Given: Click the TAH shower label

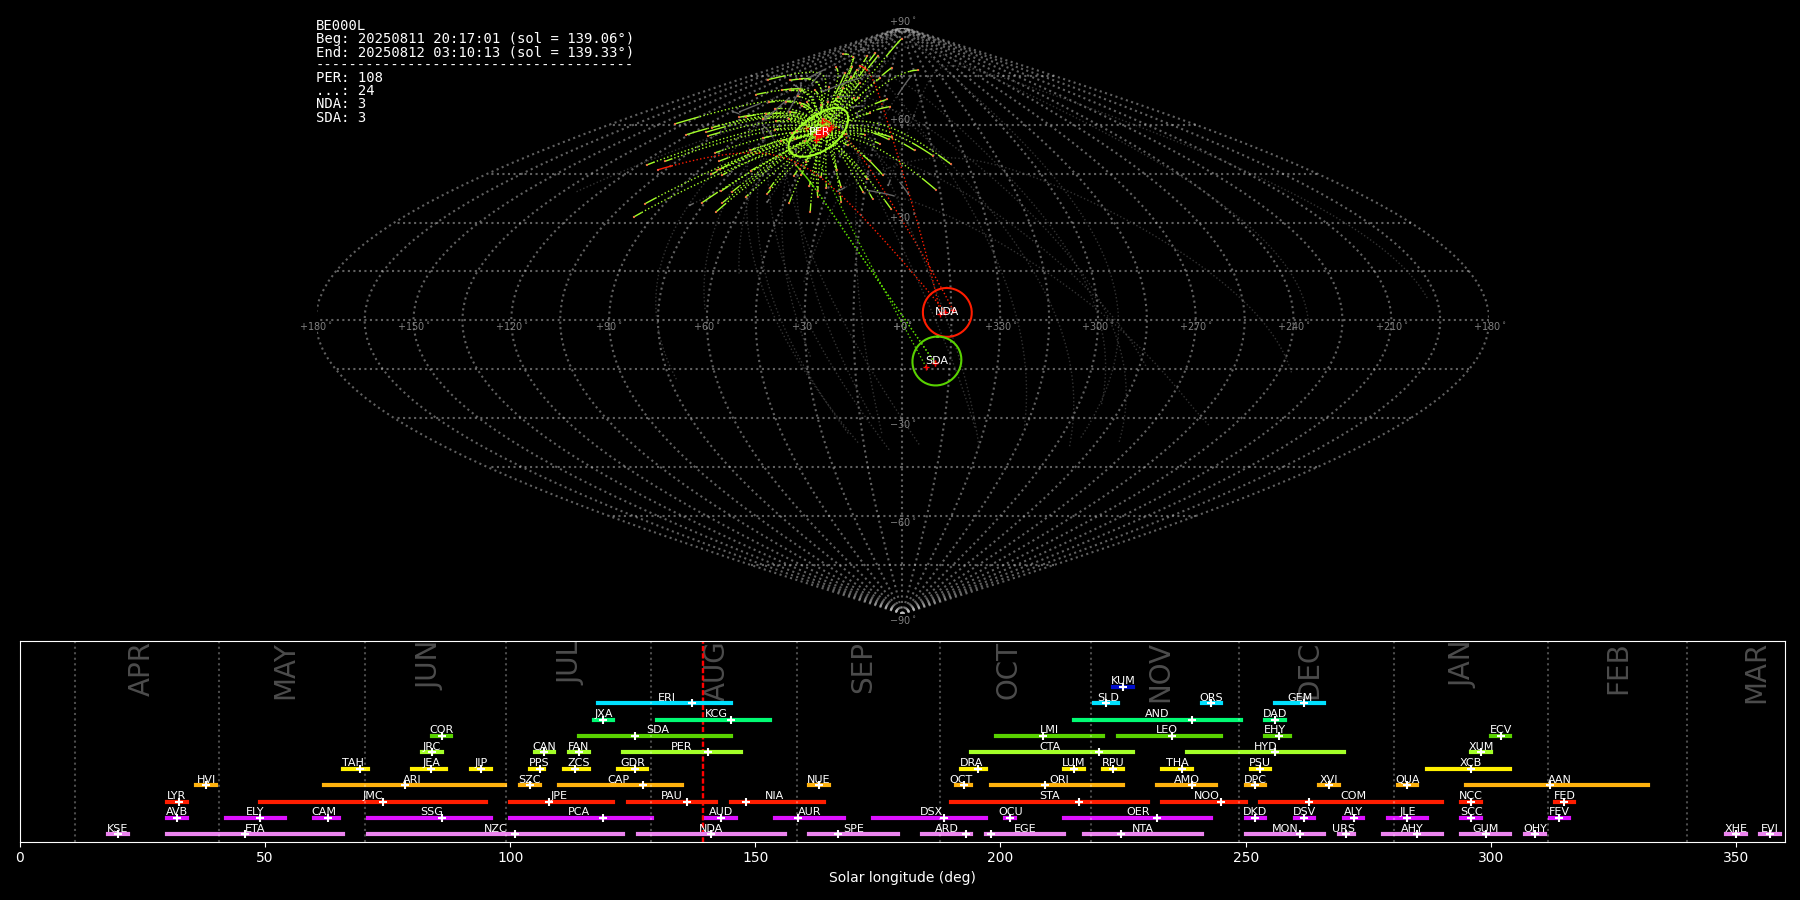Looking at the screenshot, I should tap(353, 763).
